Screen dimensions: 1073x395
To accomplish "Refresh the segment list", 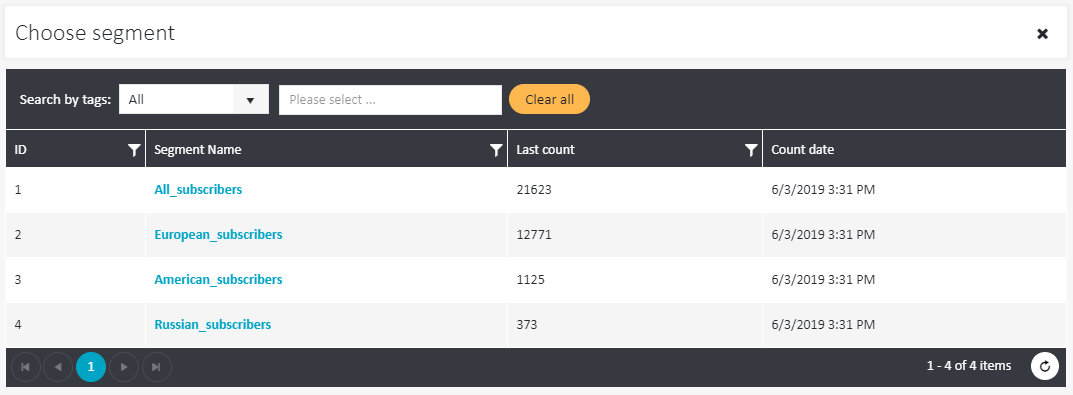I will [1044, 366].
